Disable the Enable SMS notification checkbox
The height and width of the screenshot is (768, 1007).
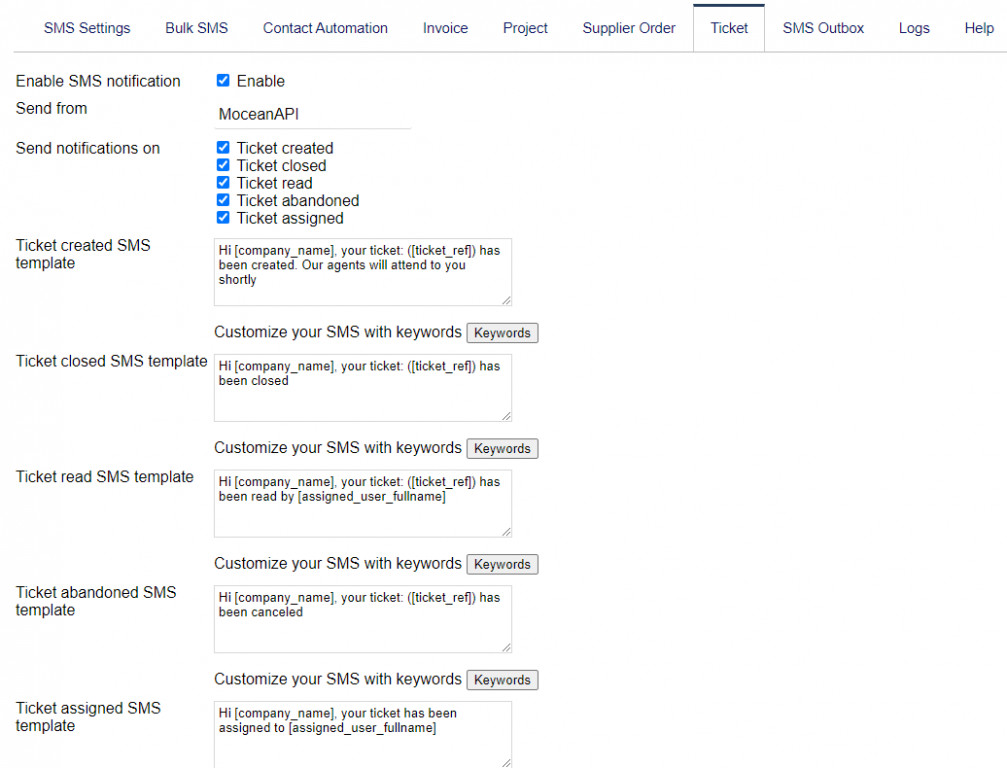pyautogui.click(x=223, y=80)
